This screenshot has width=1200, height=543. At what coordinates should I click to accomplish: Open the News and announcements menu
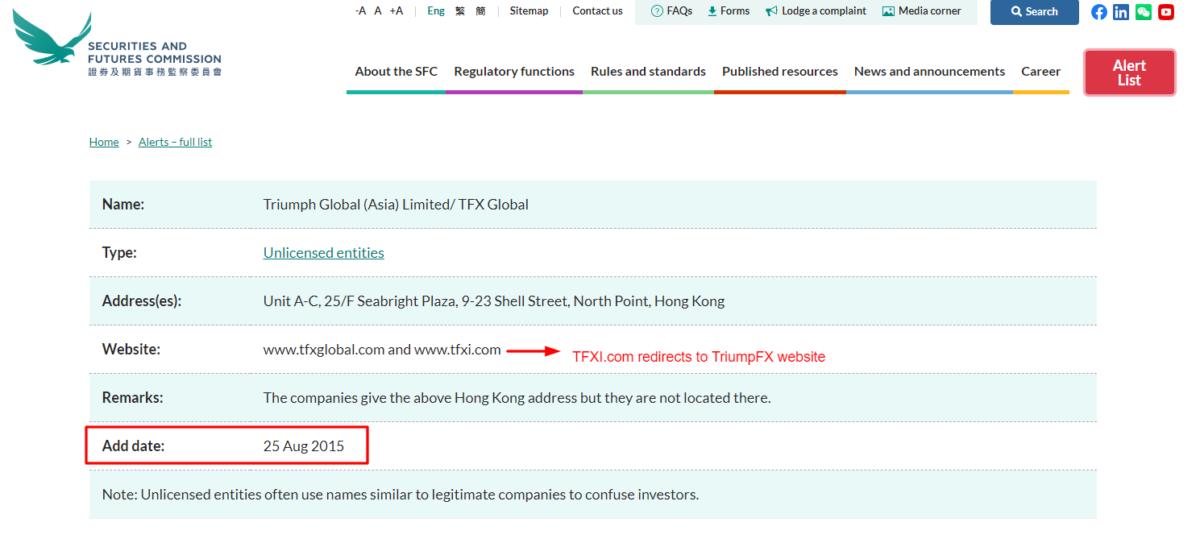[929, 72]
